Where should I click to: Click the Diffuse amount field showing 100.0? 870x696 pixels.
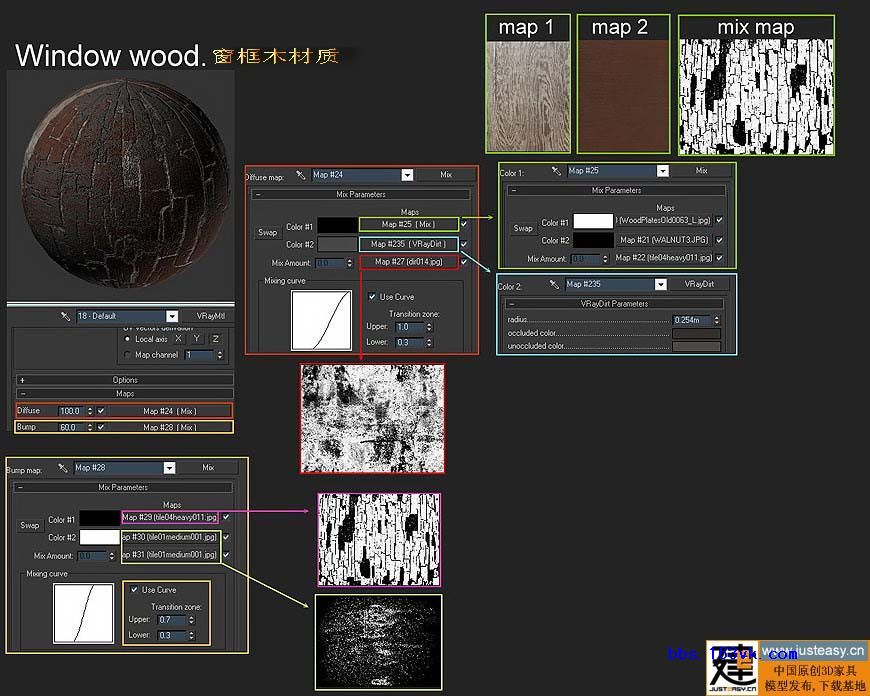point(72,411)
